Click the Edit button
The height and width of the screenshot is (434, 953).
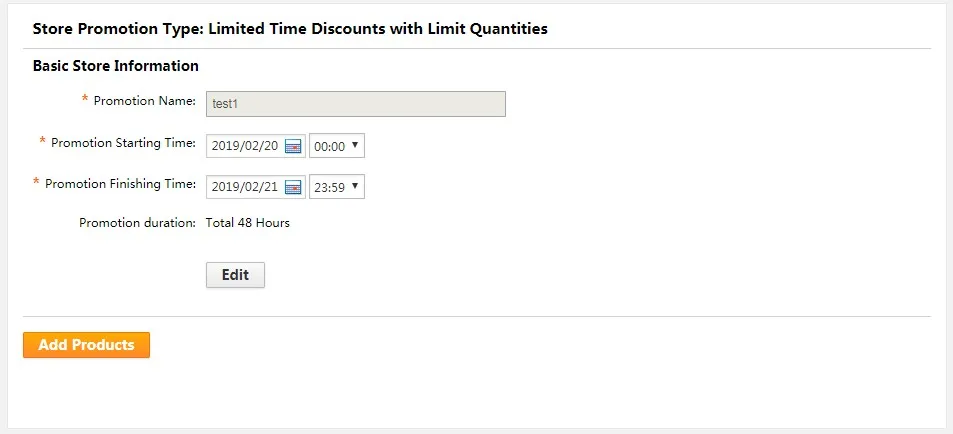[235, 275]
